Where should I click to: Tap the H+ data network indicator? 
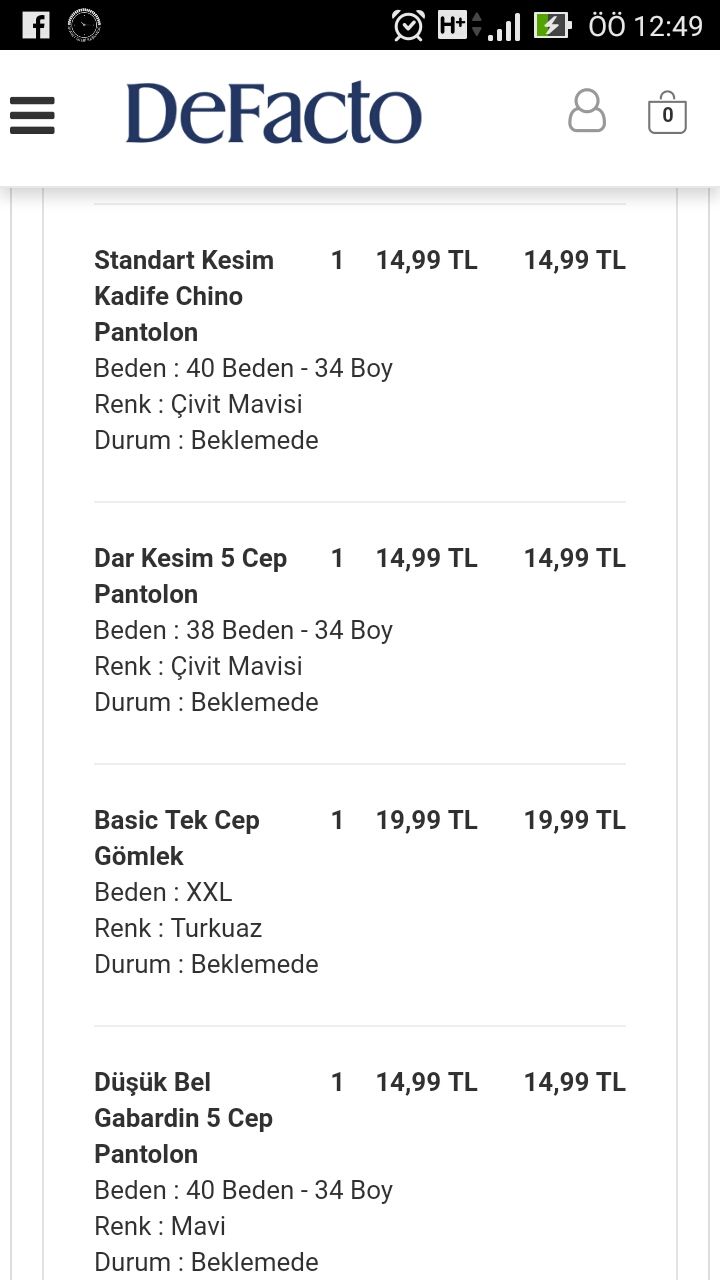458,25
